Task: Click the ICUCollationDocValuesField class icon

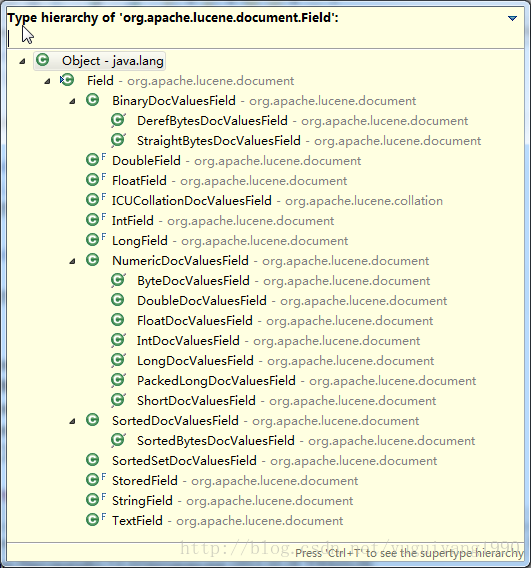Action: [x=96, y=199]
